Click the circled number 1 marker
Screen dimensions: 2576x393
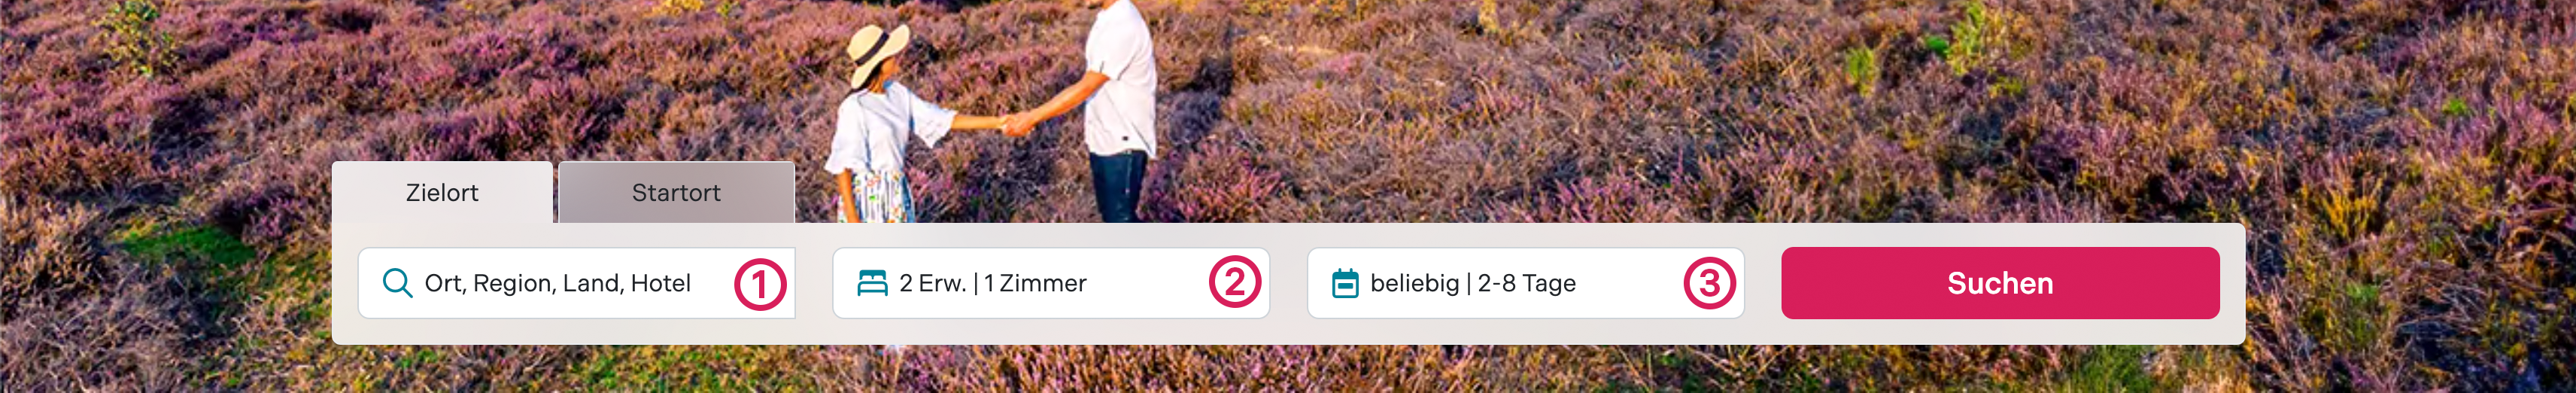tap(760, 284)
